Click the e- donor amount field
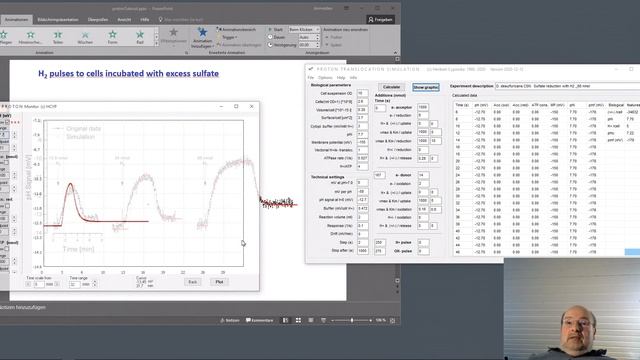This screenshot has width=640, height=360. pyautogui.click(x=423, y=175)
